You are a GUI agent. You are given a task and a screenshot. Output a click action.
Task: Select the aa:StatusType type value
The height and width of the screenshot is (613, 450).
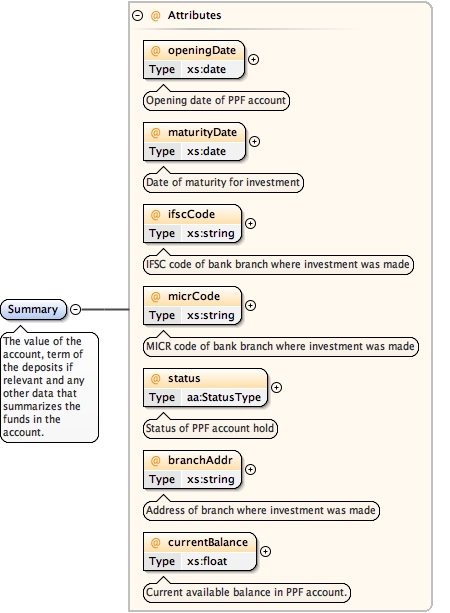pyautogui.click(x=224, y=397)
